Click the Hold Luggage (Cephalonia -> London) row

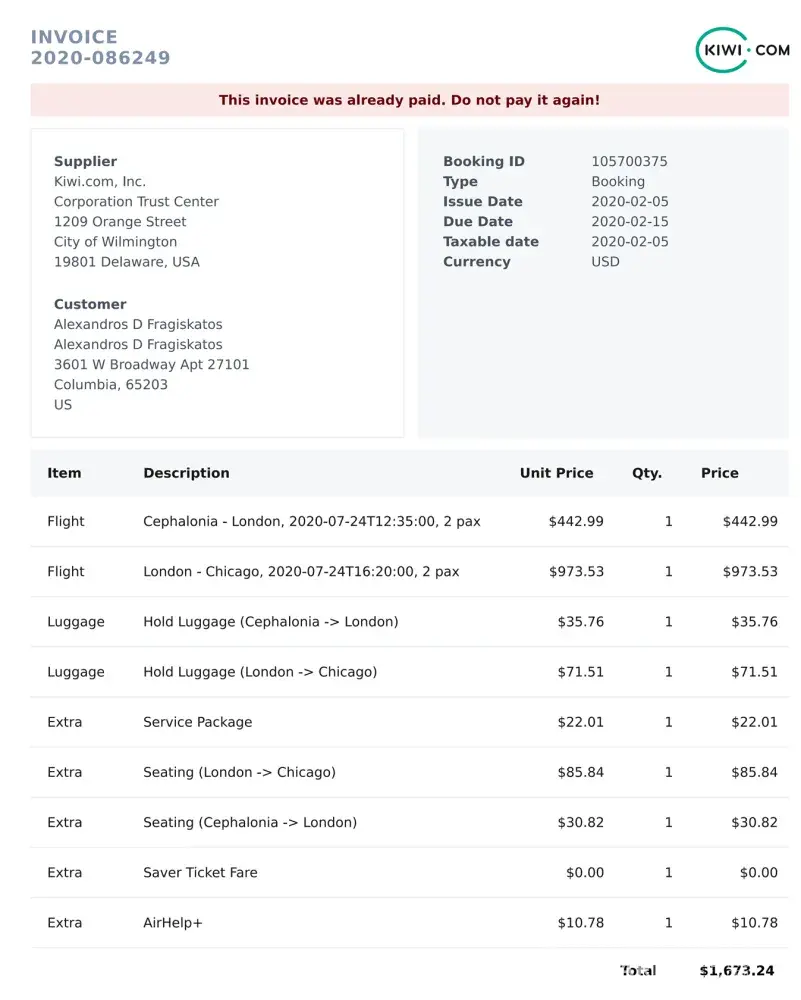(x=270, y=622)
